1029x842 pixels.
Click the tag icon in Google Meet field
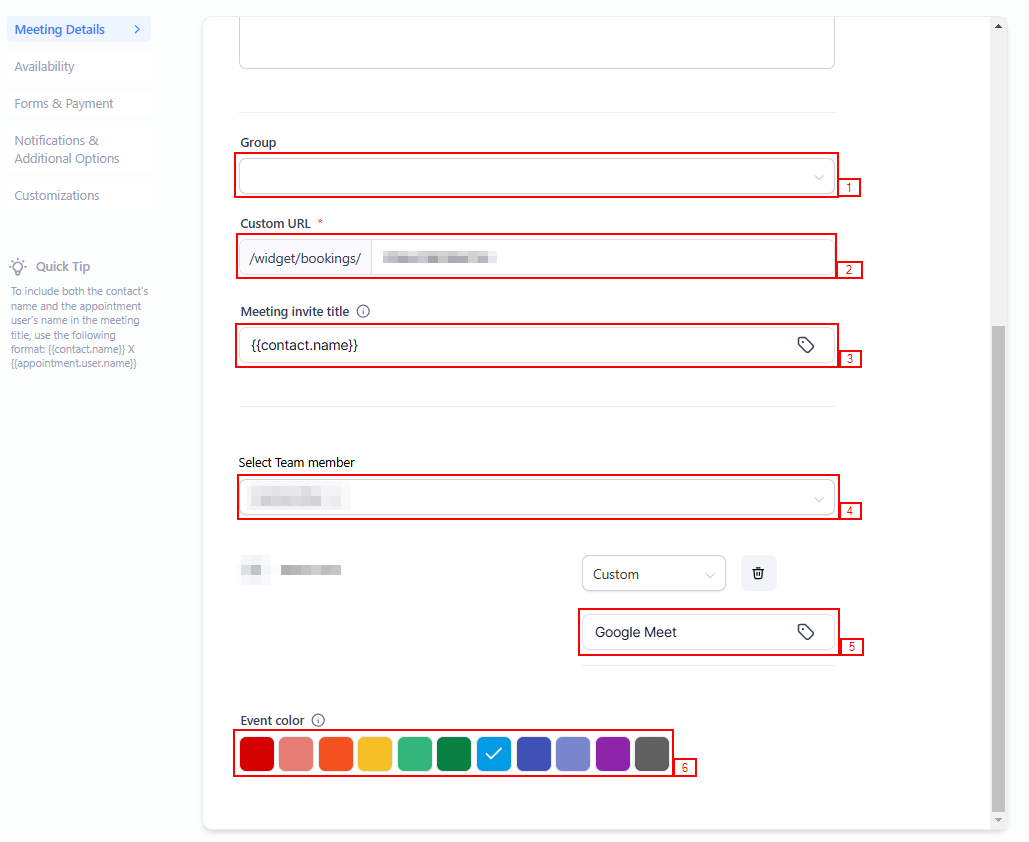pos(805,632)
